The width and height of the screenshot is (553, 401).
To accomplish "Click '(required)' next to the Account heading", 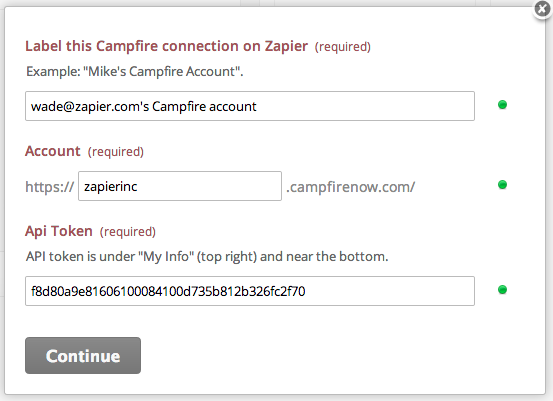I will coord(116,152).
